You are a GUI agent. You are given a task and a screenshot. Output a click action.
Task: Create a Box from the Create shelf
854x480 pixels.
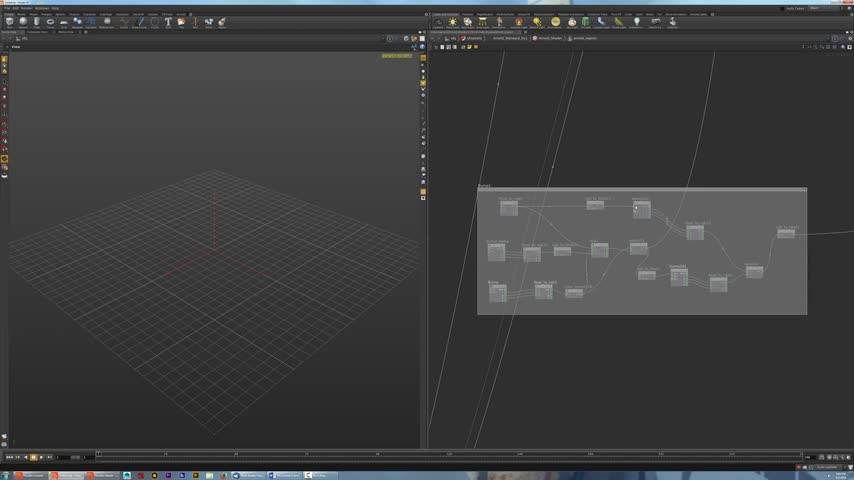pos(9,22)
